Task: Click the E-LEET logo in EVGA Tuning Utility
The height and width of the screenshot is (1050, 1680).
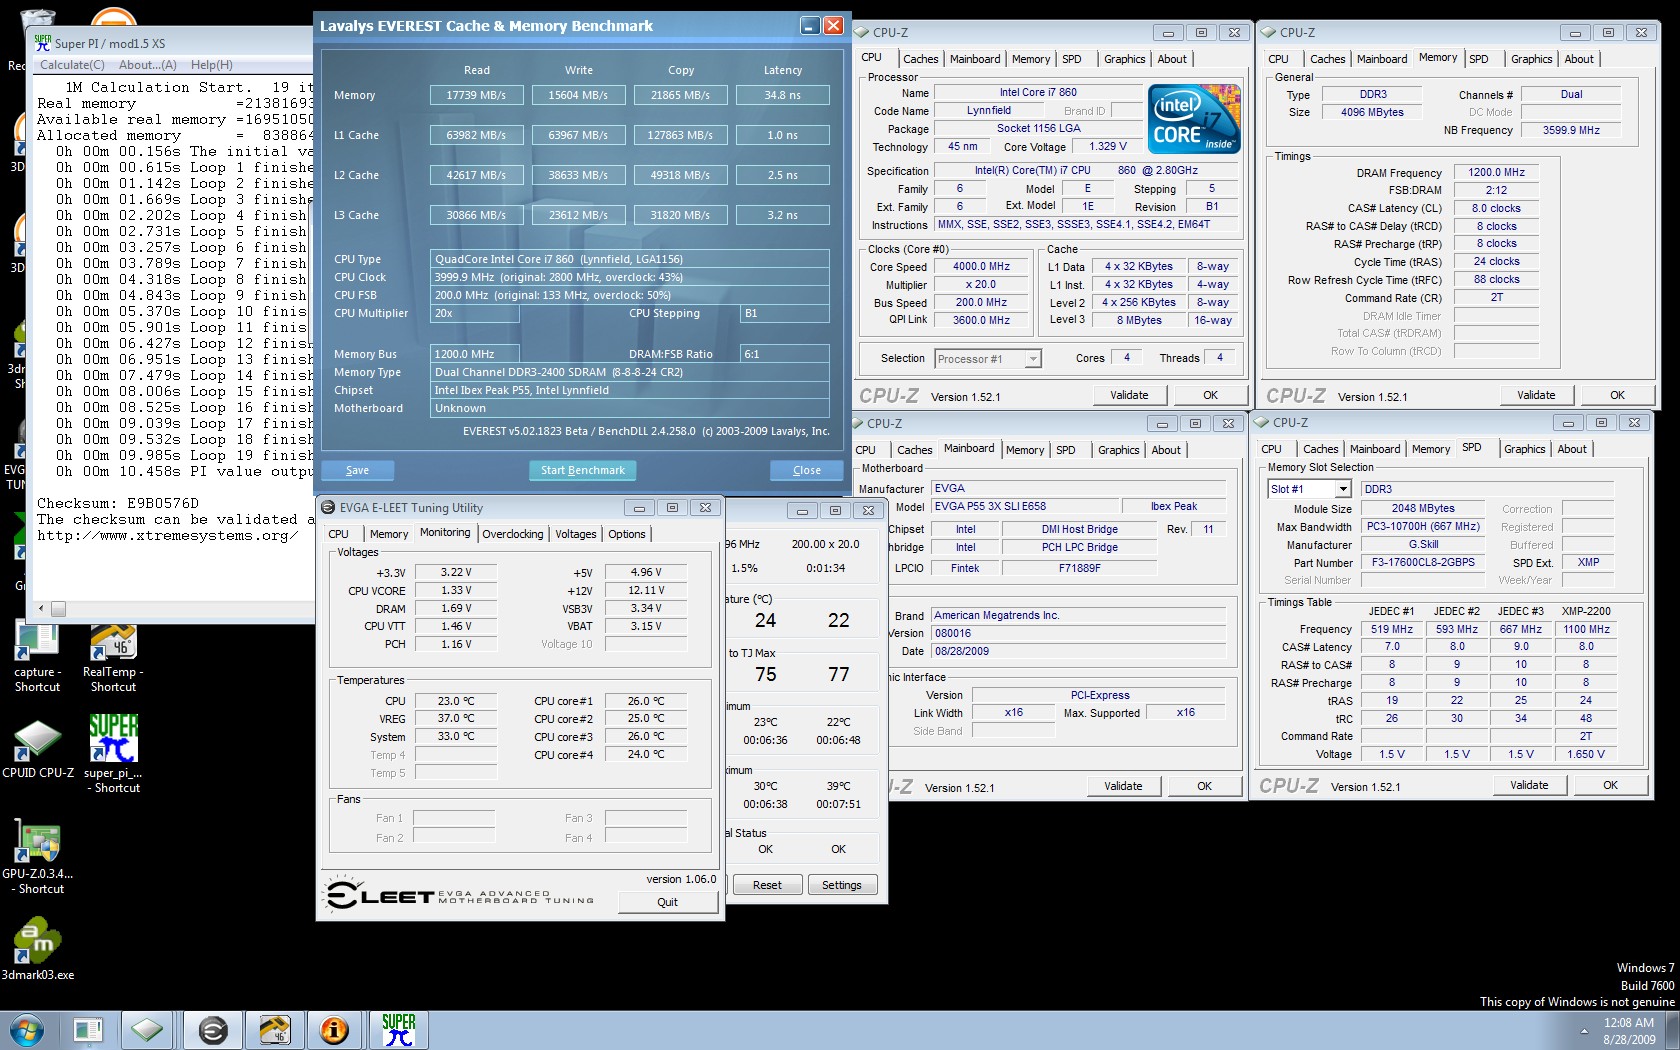Action: (x=461, y=895)
